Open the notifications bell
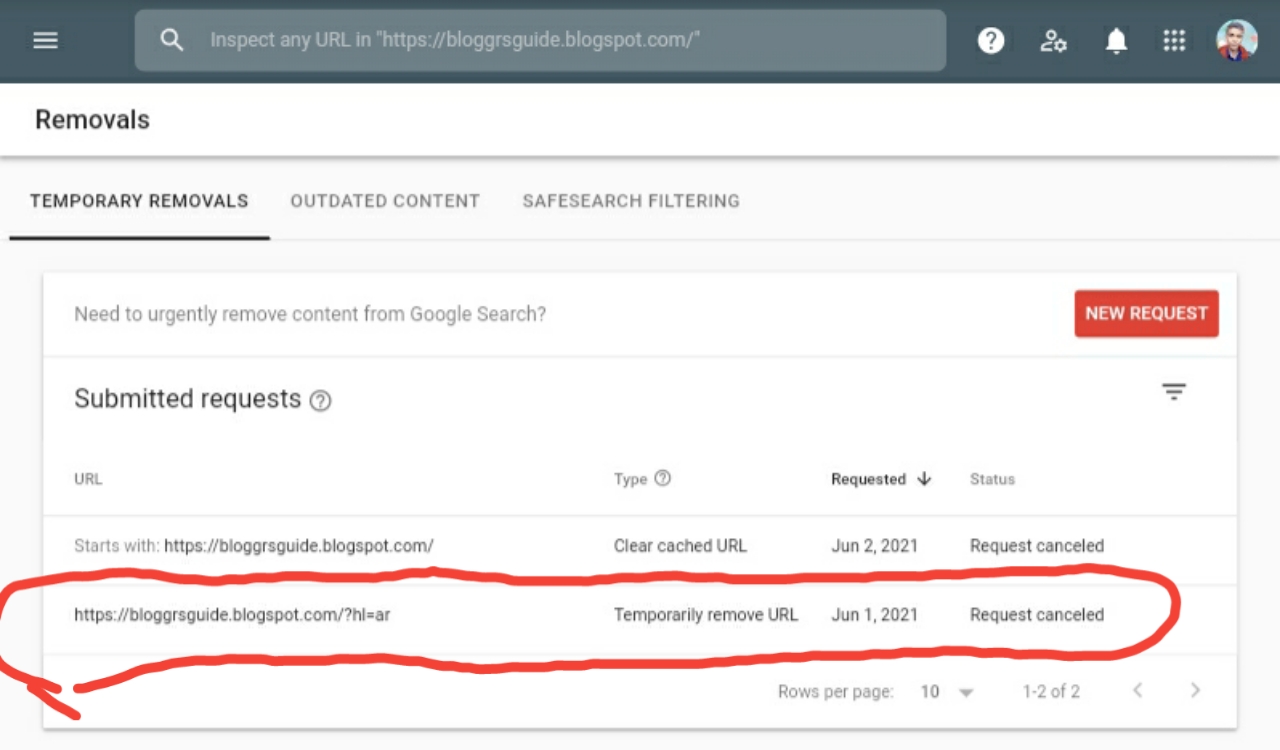 [x=1116, y=40]
